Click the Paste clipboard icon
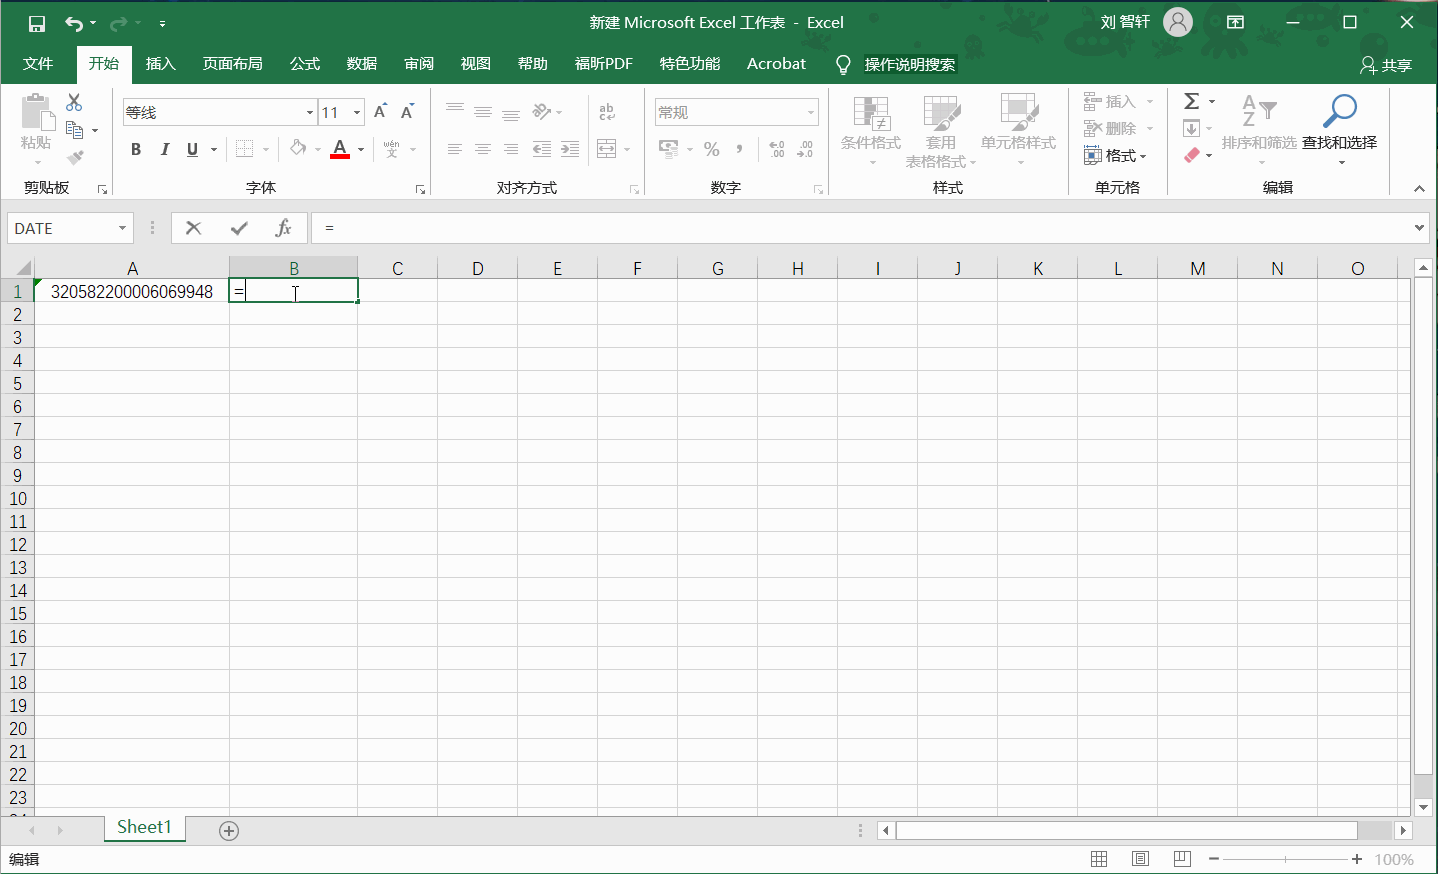Screen dimensions: 1438x874 [36, 112]
